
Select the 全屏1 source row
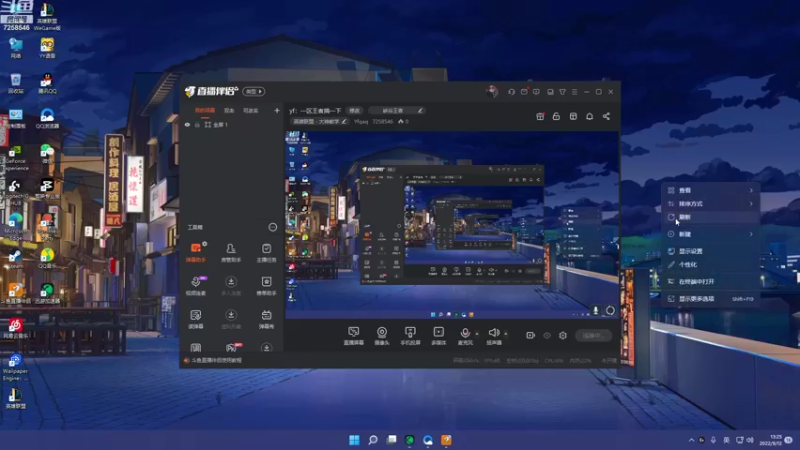(232, 124)
